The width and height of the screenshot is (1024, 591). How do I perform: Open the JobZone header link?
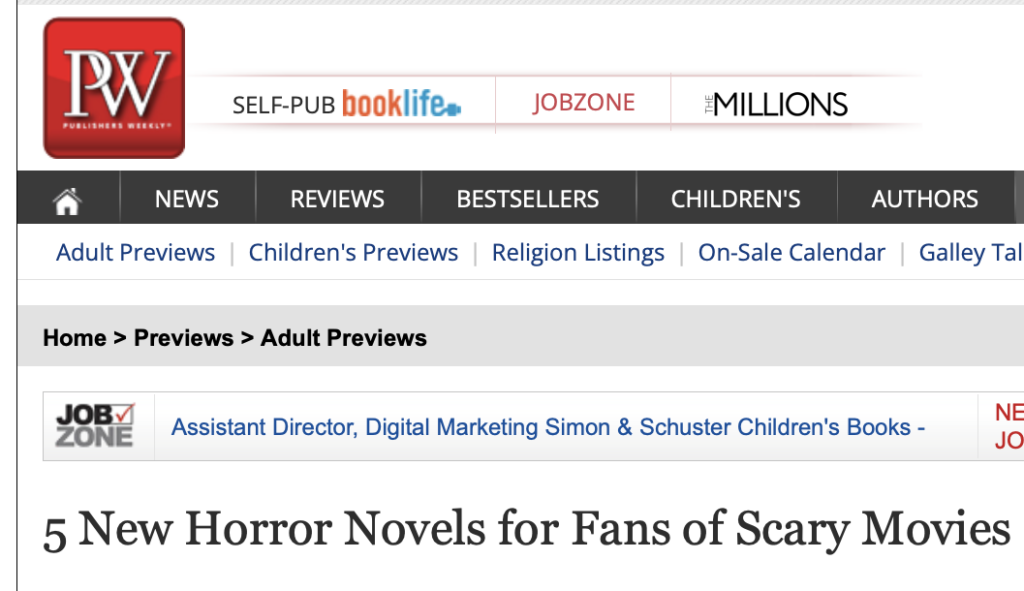(583, 104)
